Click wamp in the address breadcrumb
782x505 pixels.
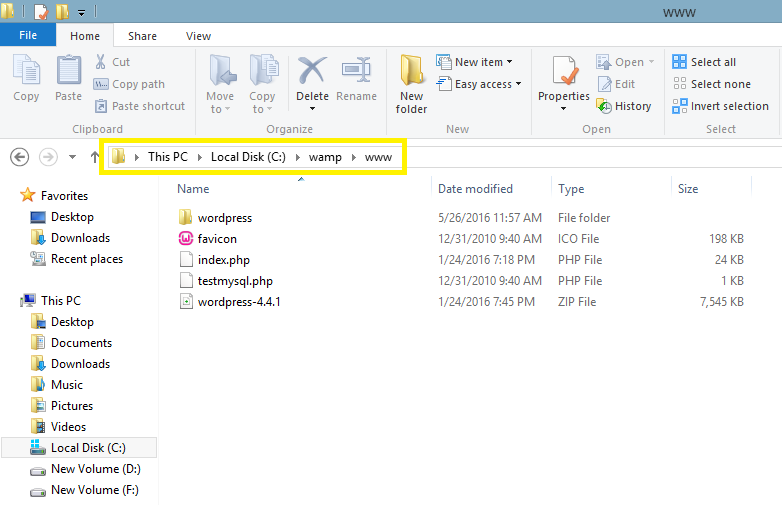point(325,158)
